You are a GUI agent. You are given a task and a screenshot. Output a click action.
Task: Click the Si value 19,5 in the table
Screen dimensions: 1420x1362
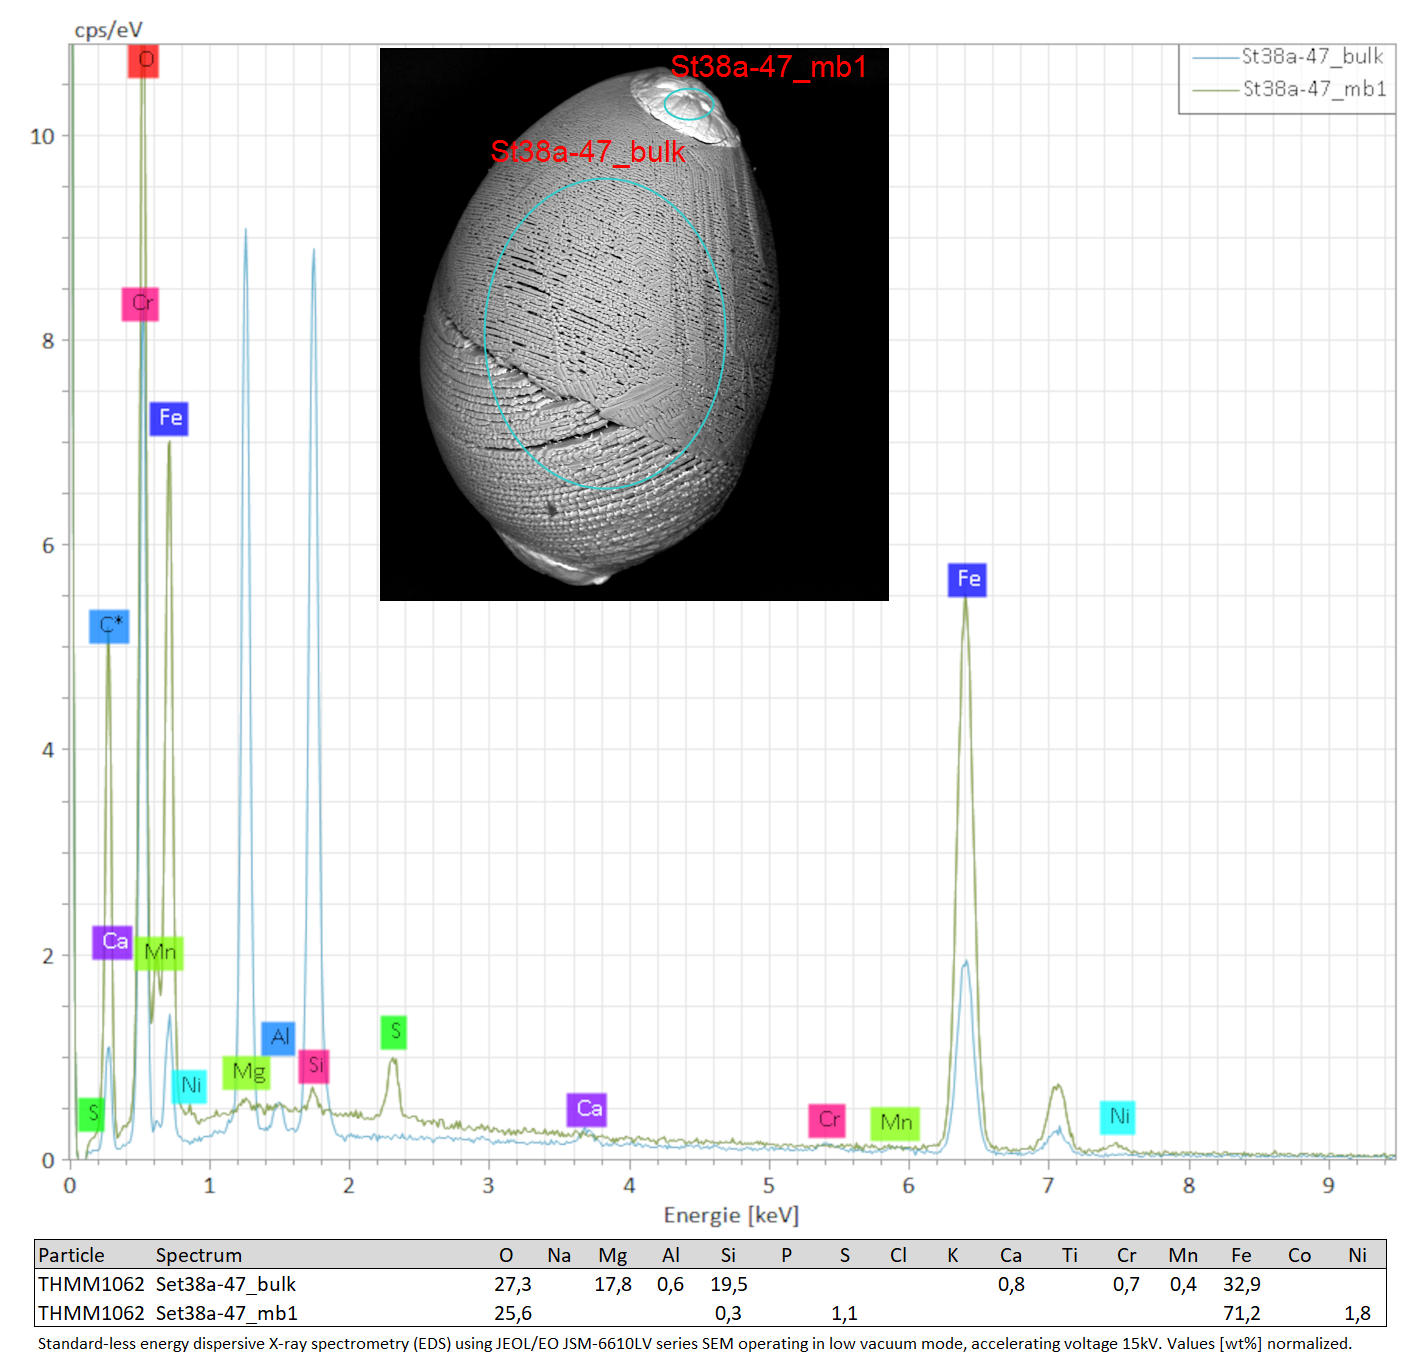(729, 1284)
